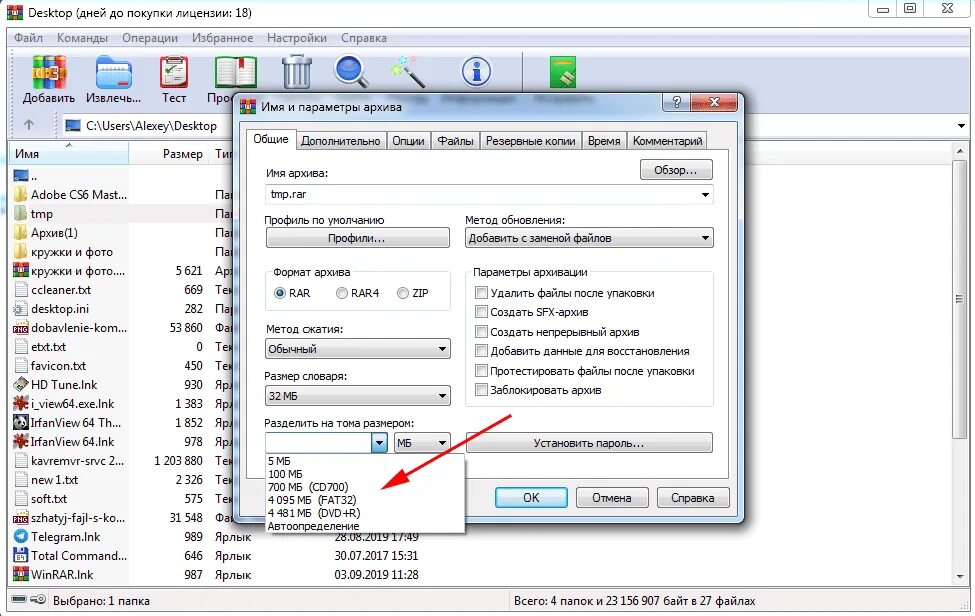975x616 pixels.
Task: Click the кружки и фото RAR archive icon
Action: click(21, 270)
